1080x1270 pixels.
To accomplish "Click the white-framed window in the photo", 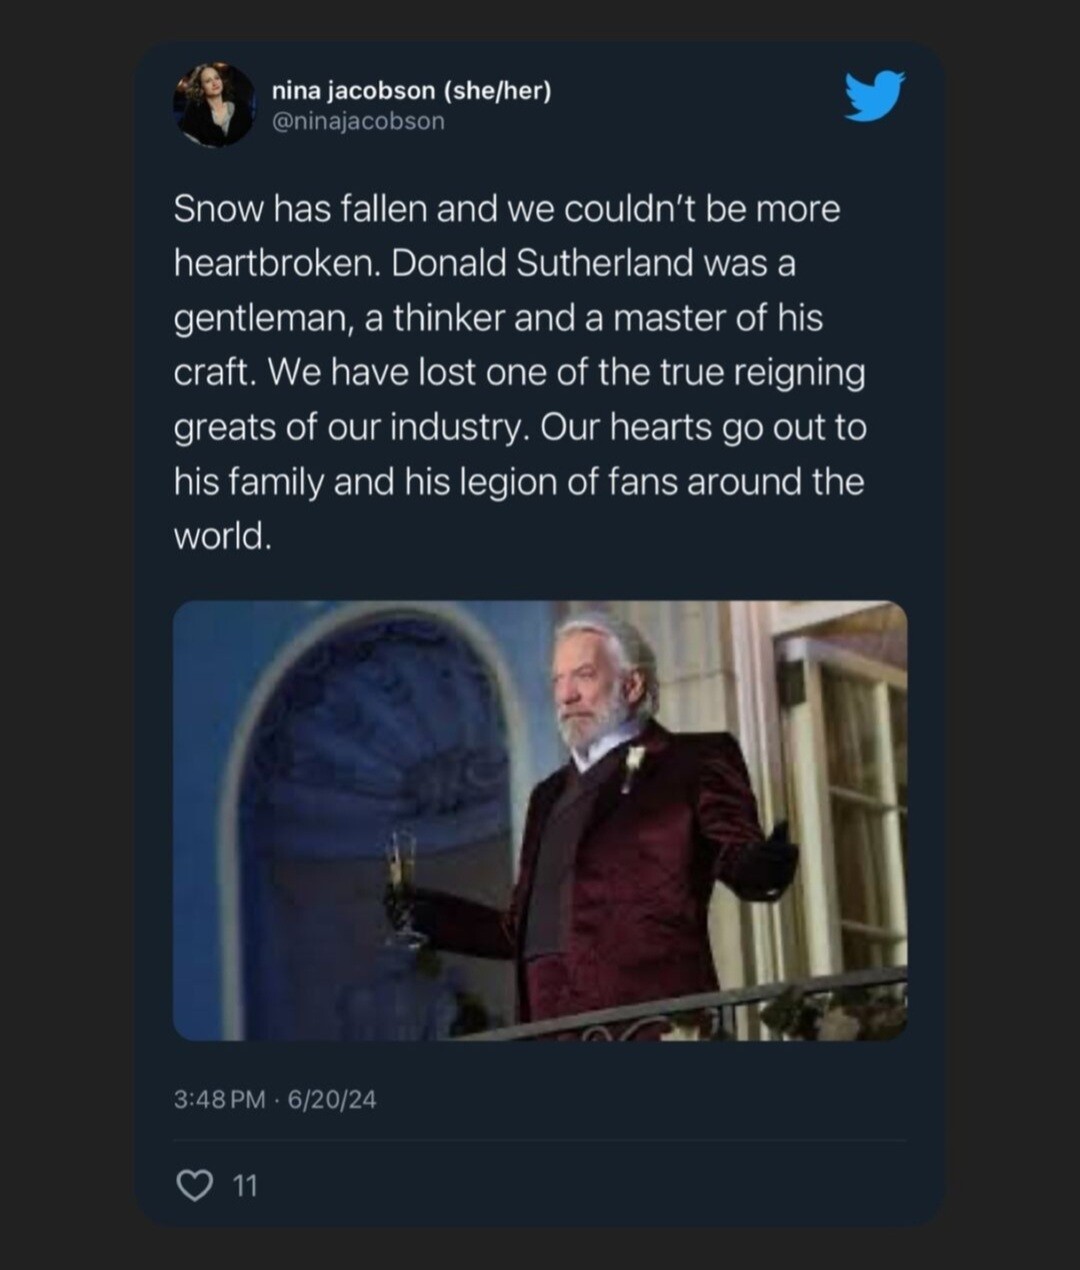I will 850,800.
